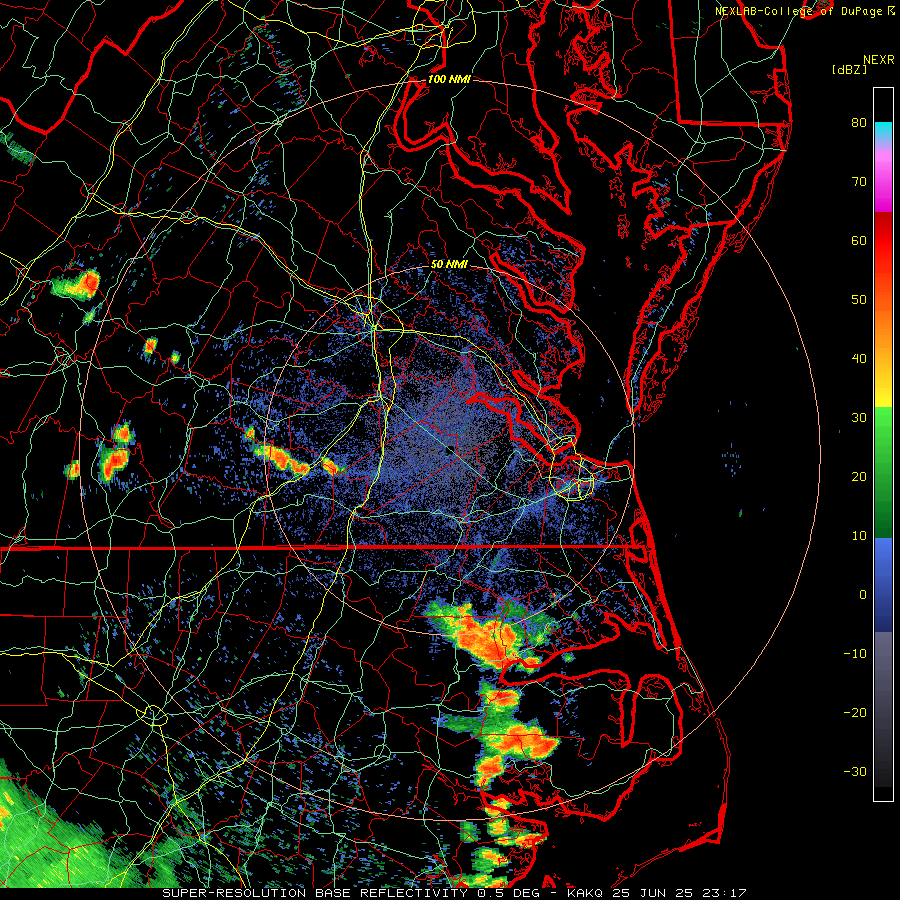Click the -10 dBZ scale value
Screen dimensions: 900x900
(x=855, y=654)
